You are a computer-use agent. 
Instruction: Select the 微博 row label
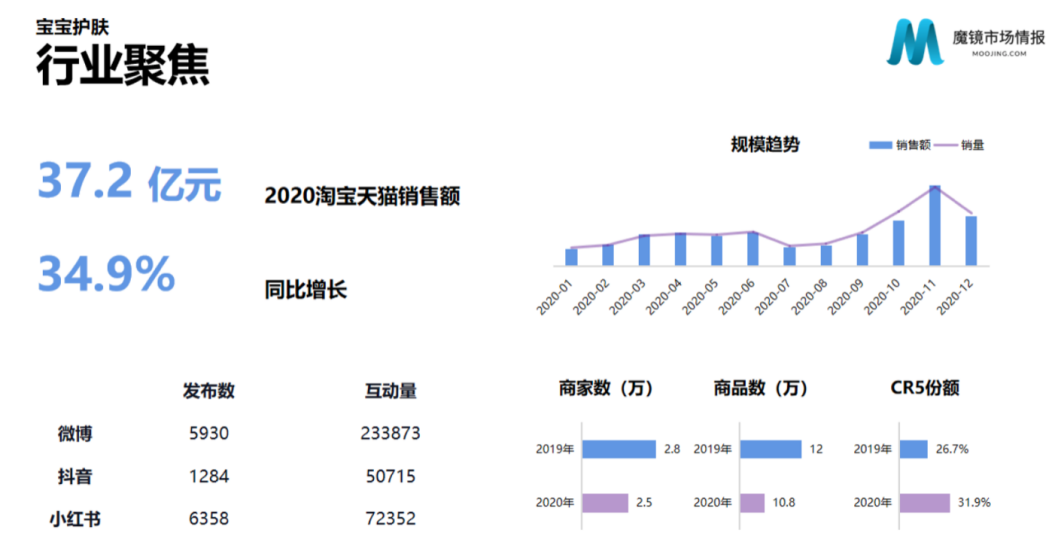point(75,433)
